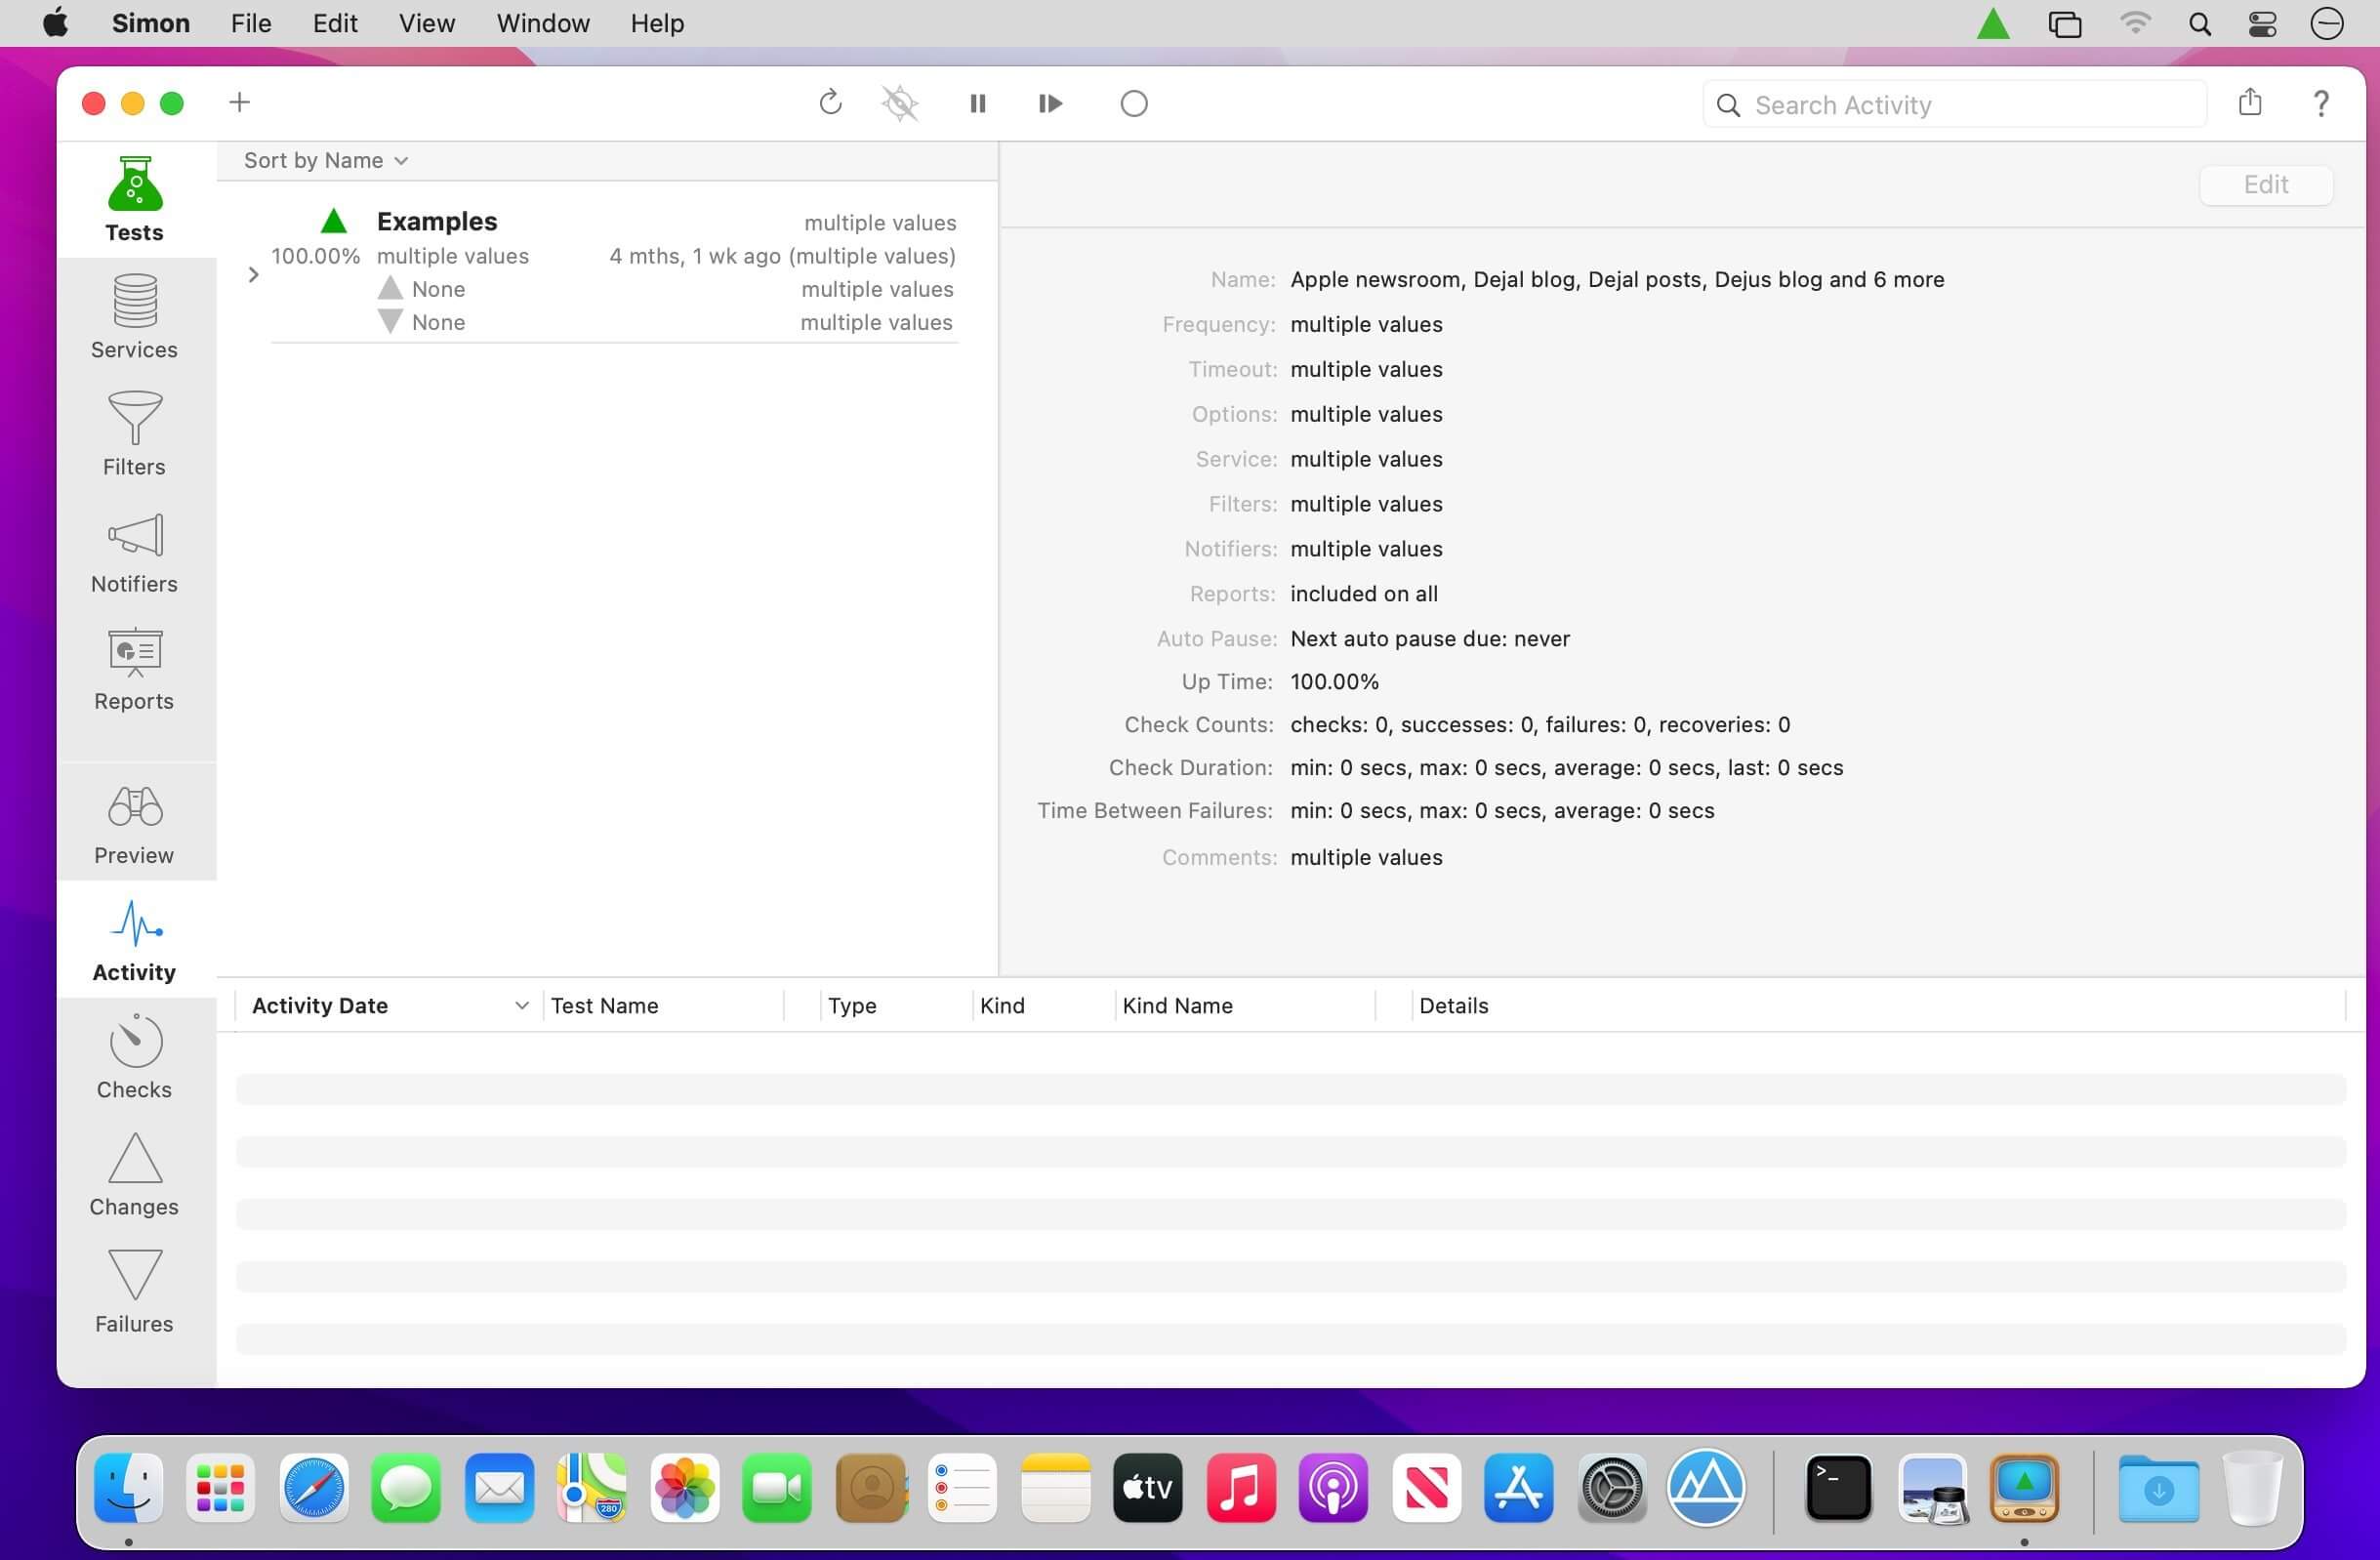Click the Simon green triangle menu bar icon
Screen dimensions: 2380x1560
click(1993, 23)
